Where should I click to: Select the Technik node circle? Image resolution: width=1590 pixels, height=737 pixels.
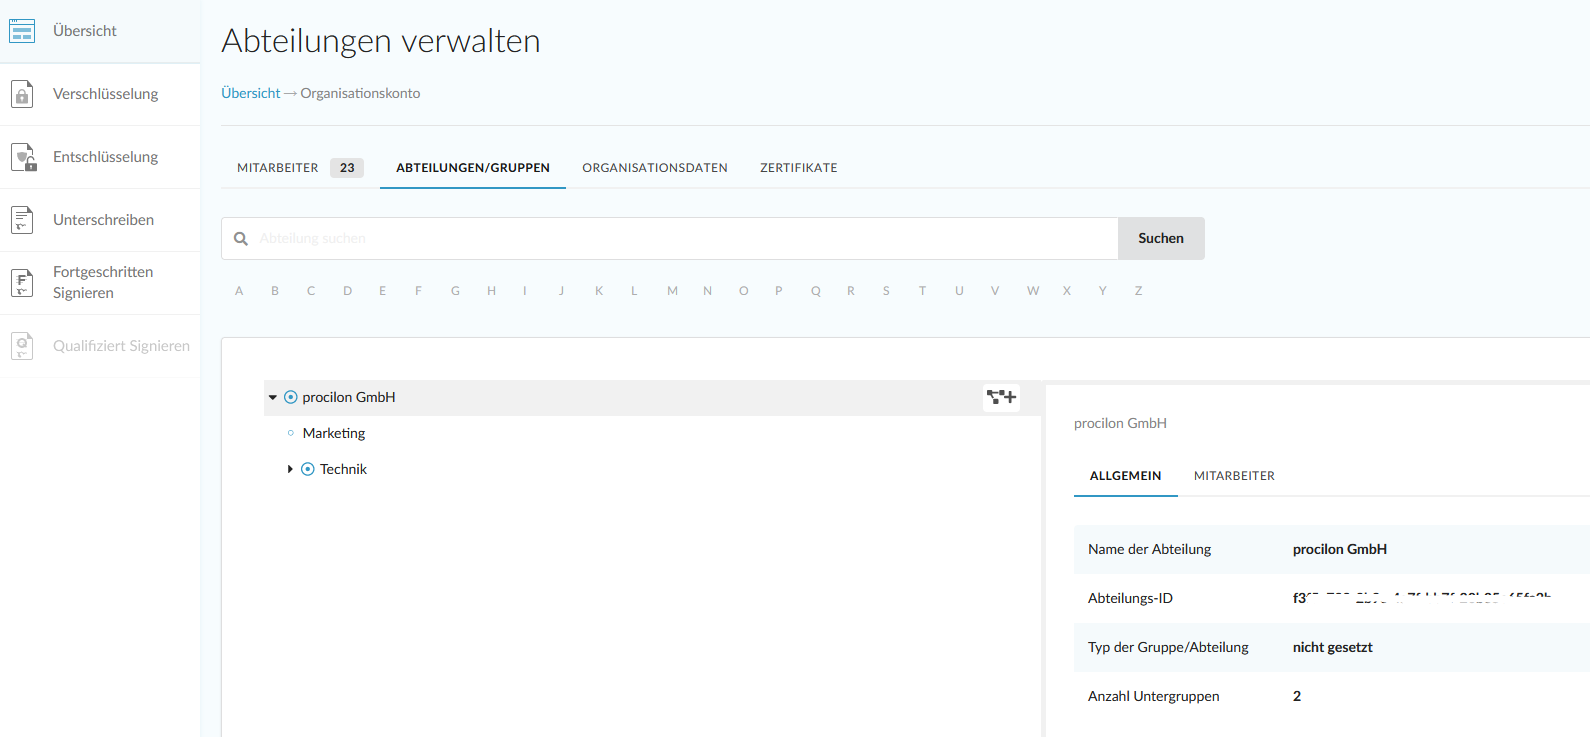coord(308,469)
